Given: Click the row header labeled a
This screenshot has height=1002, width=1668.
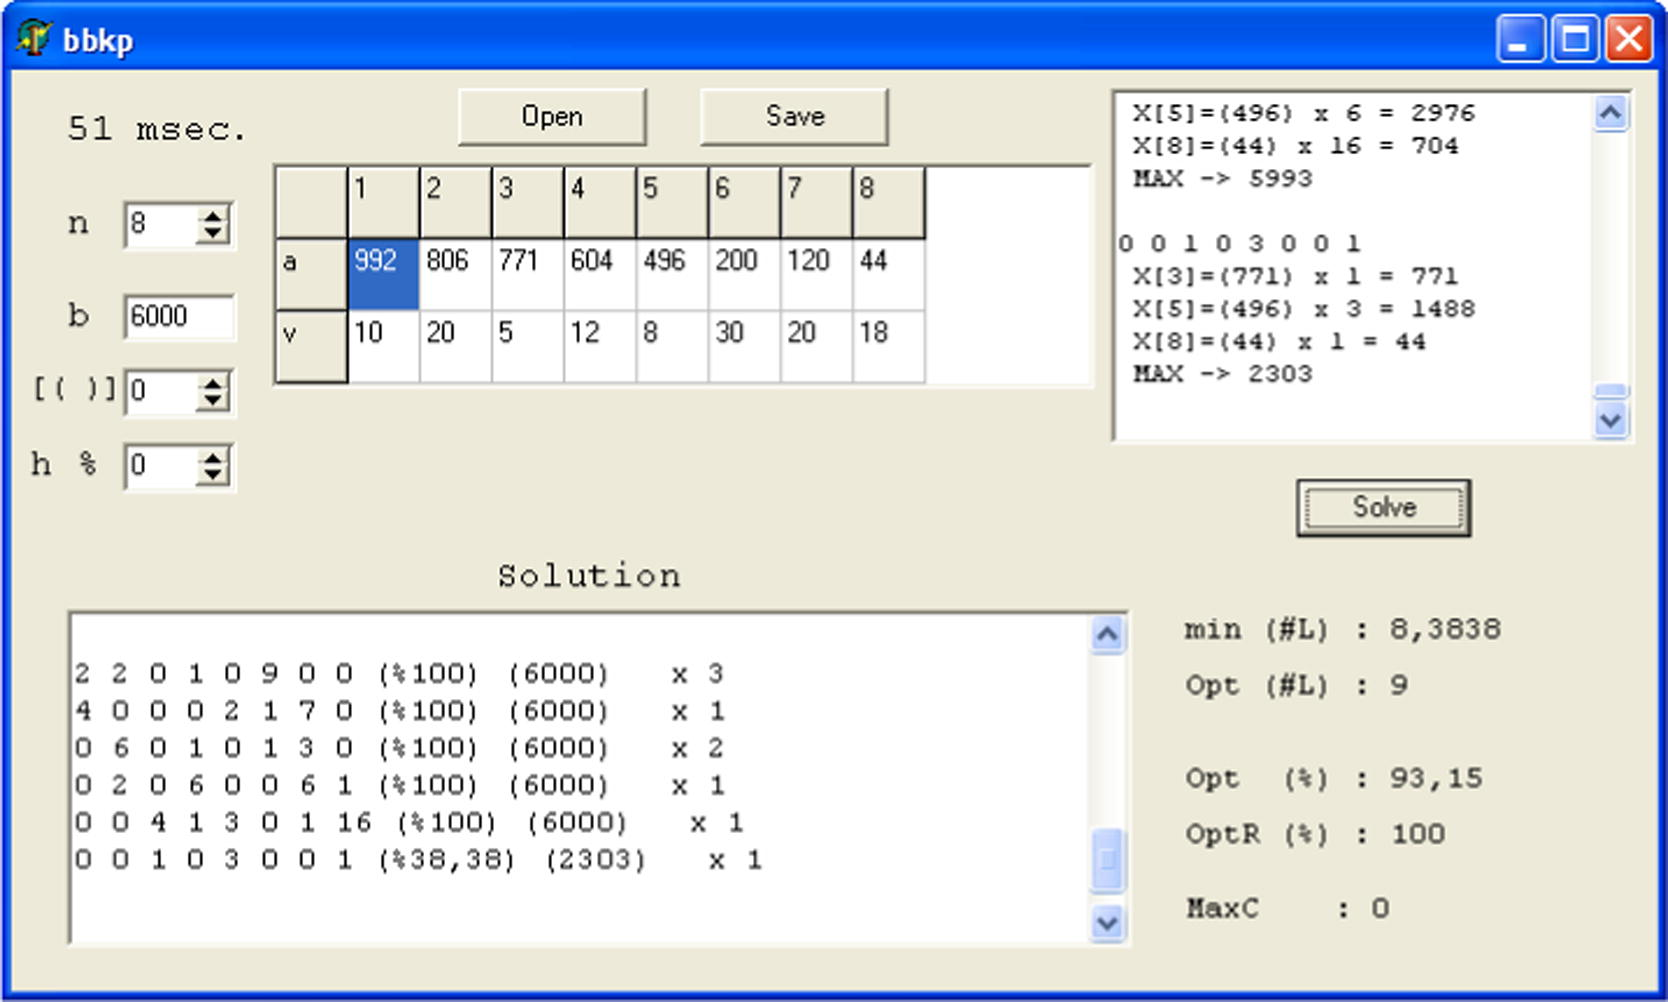Looking at the screenshot, I should 312,274.
